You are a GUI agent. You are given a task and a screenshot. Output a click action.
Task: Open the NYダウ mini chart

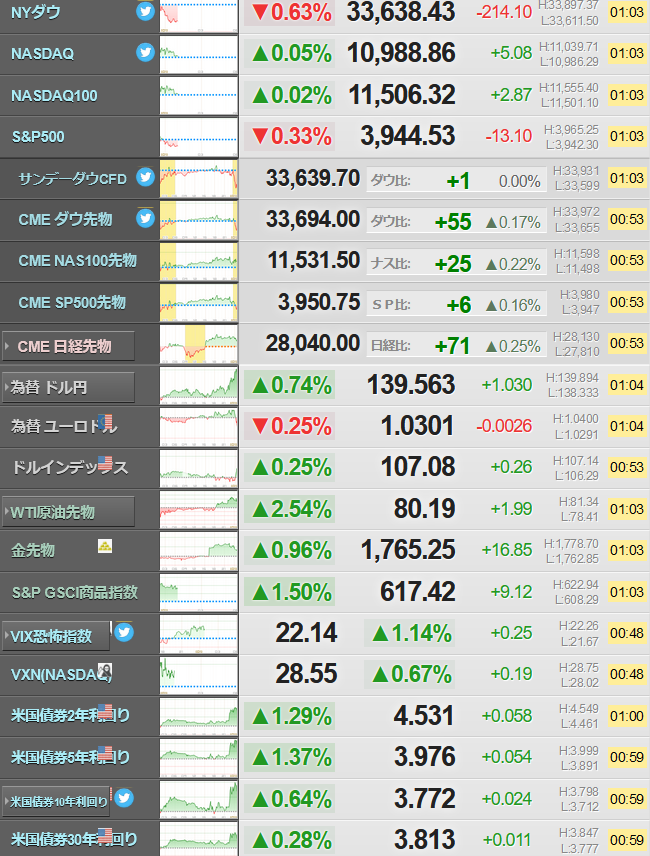point(199,15)
